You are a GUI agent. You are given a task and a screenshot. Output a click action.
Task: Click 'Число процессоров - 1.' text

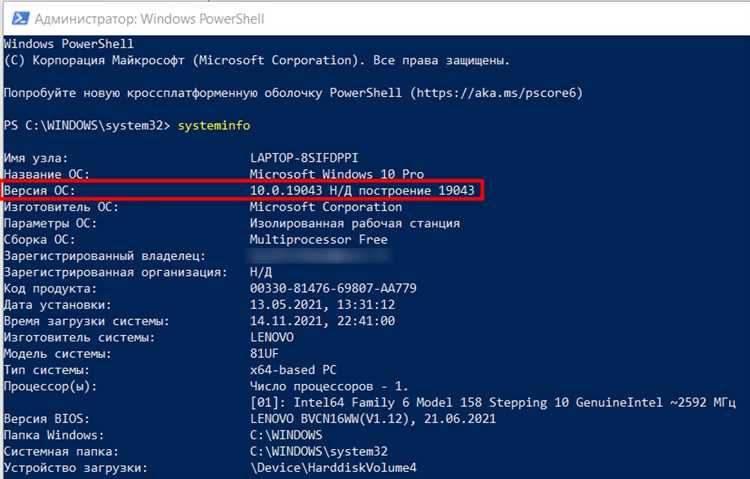329,386
